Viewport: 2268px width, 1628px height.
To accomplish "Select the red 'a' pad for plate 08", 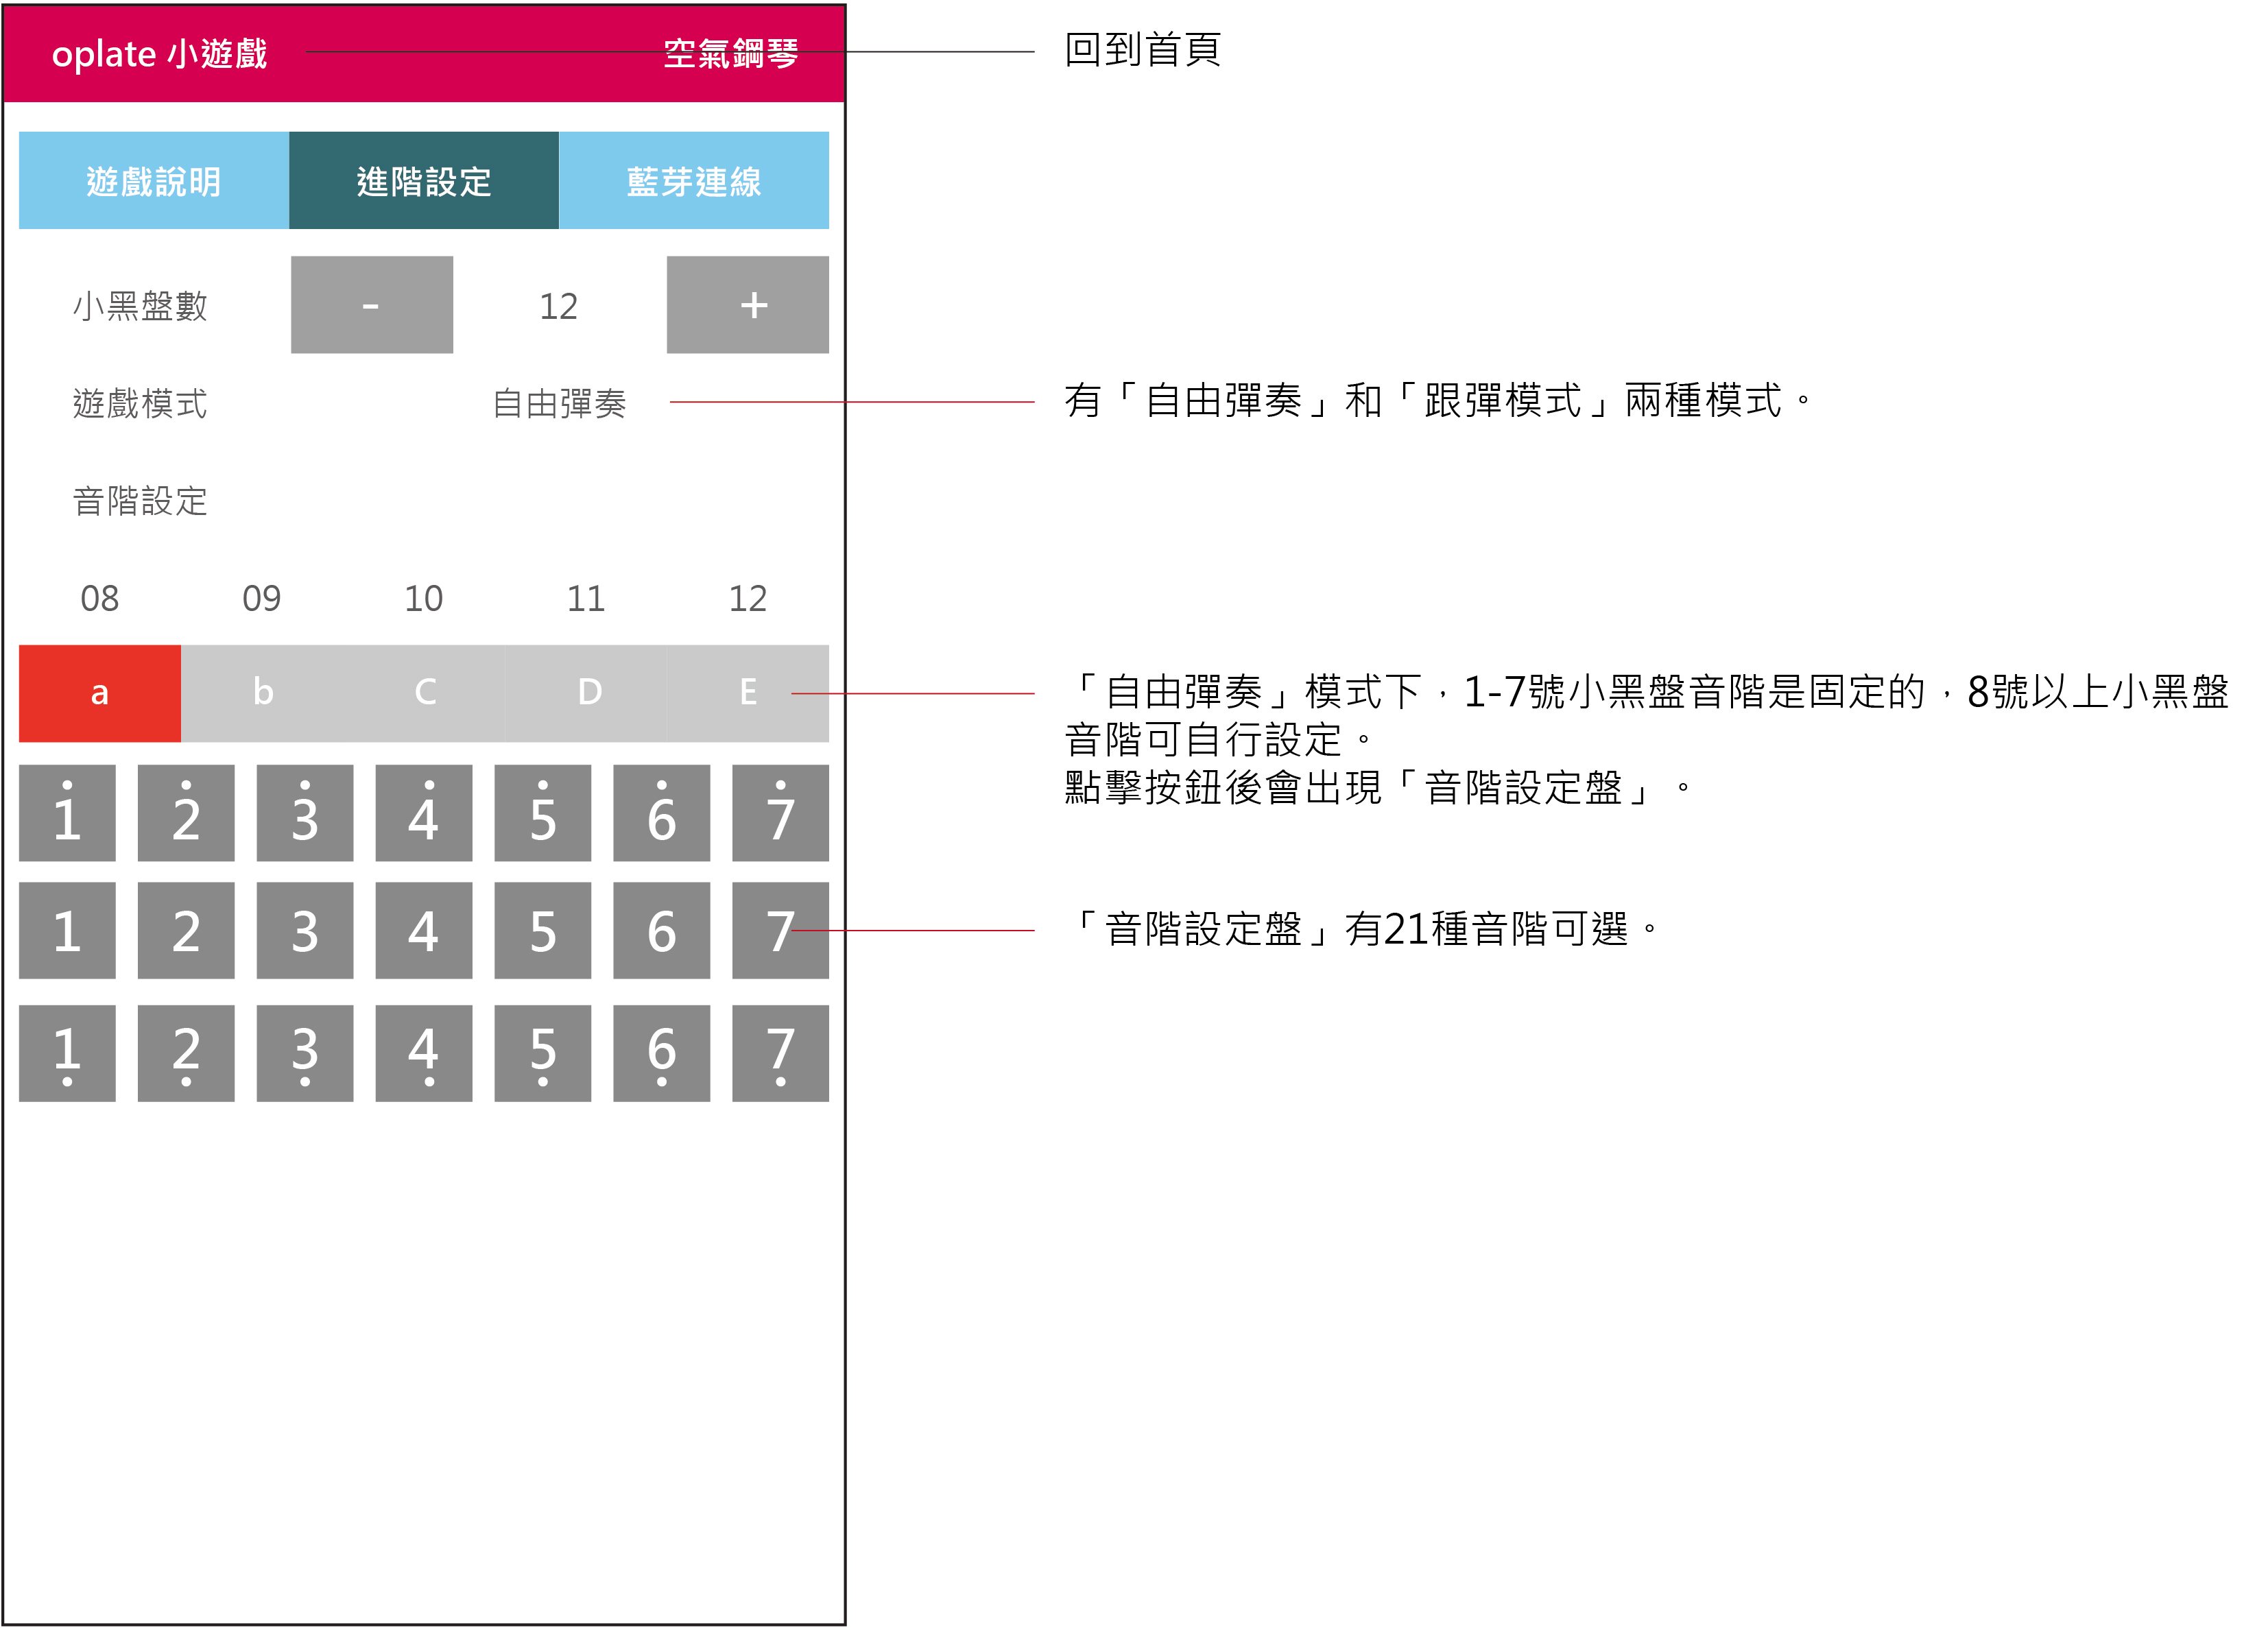I will [x=99, y=693].
